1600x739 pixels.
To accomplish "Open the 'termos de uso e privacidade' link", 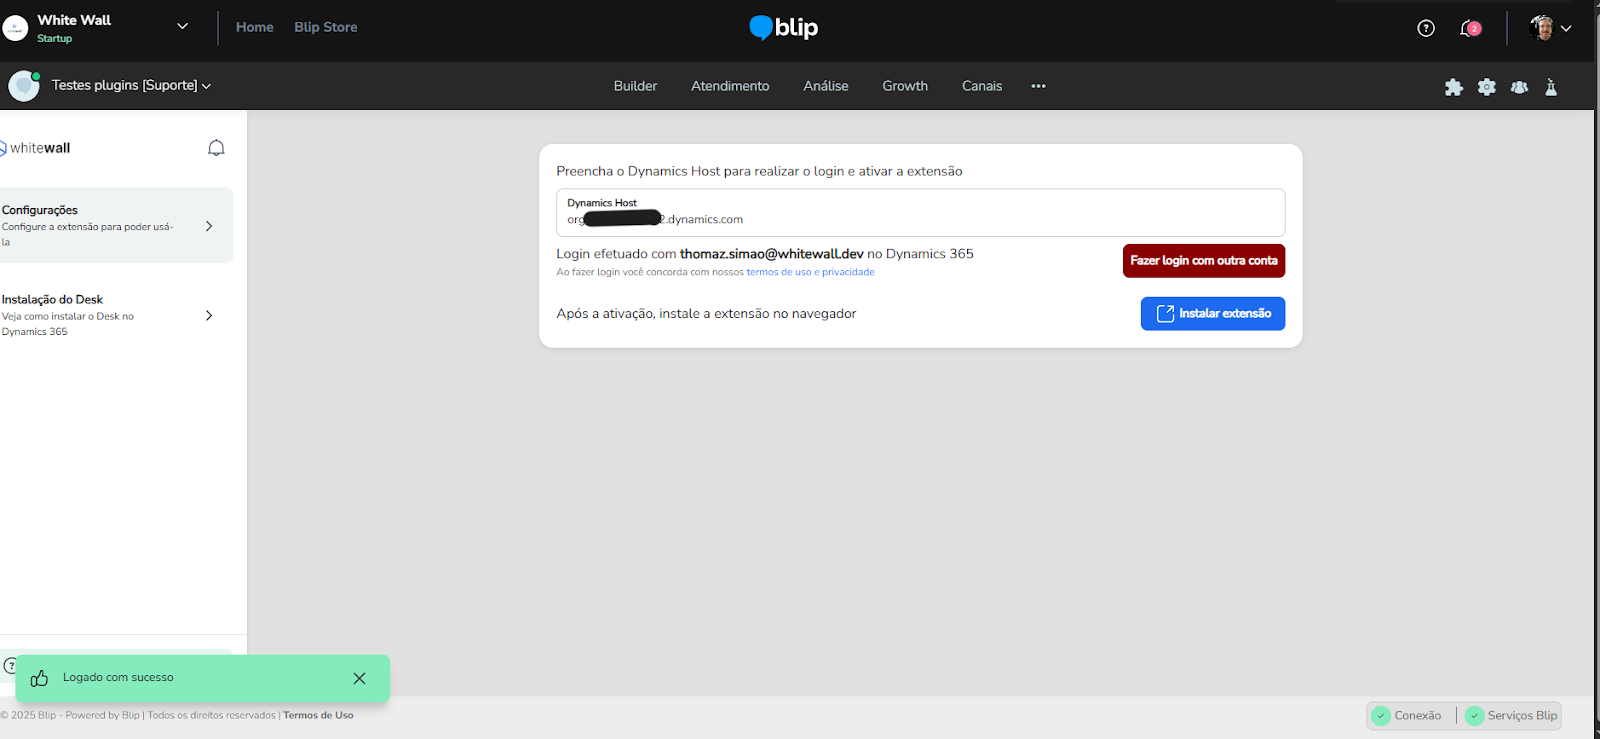I will coord(810,272).
